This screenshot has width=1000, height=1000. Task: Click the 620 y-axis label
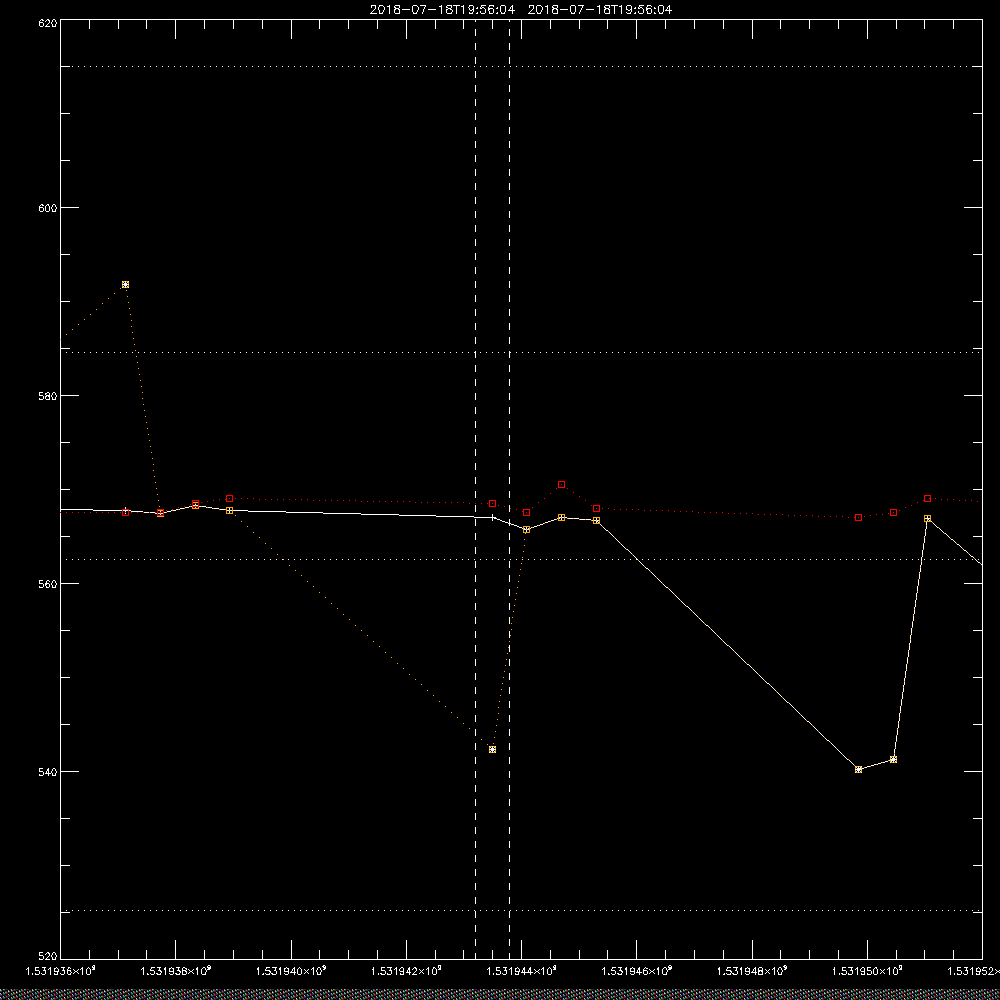(48, 22)
